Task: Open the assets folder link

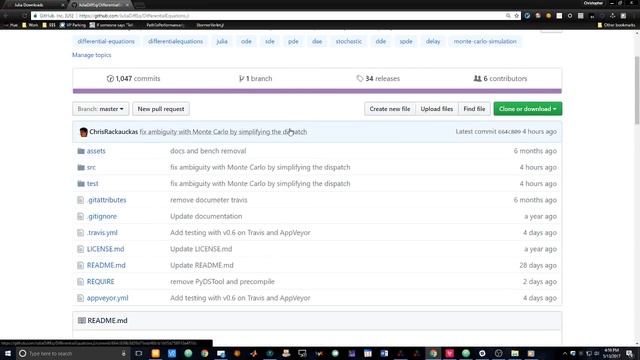Action: pyautogui.click(x=96, y=151)
